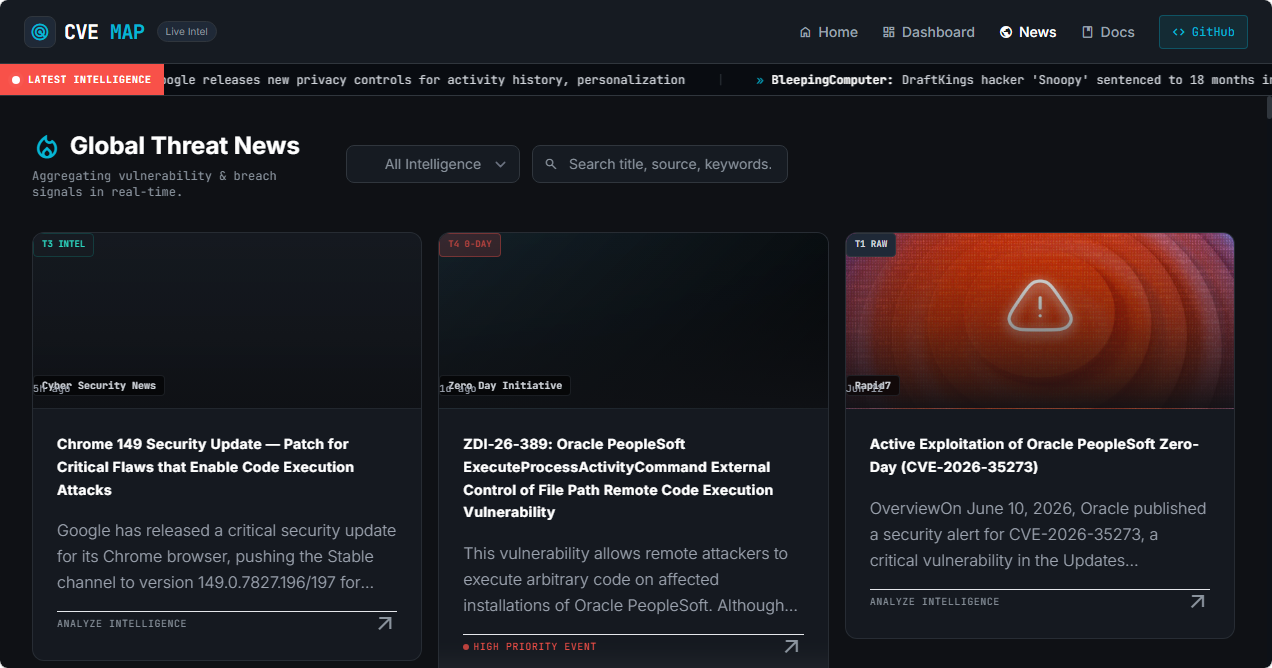Click the T4 0-DAY tag badge

470,244
